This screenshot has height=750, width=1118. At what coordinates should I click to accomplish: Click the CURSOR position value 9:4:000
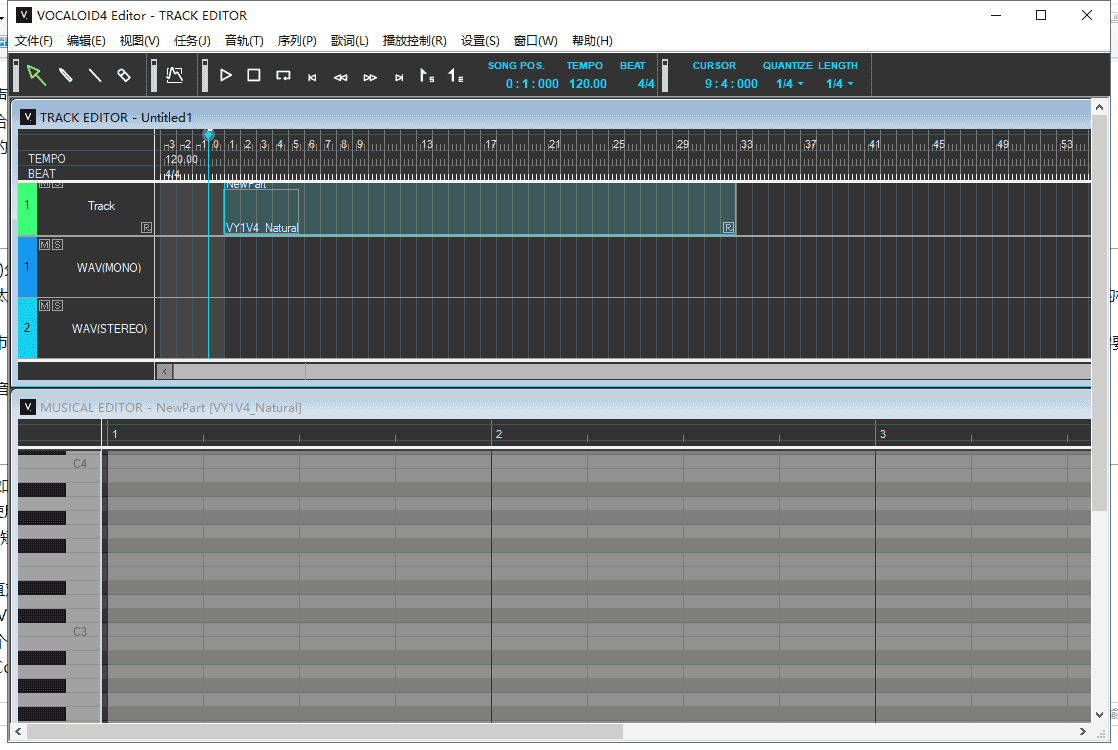pos(731,83)
